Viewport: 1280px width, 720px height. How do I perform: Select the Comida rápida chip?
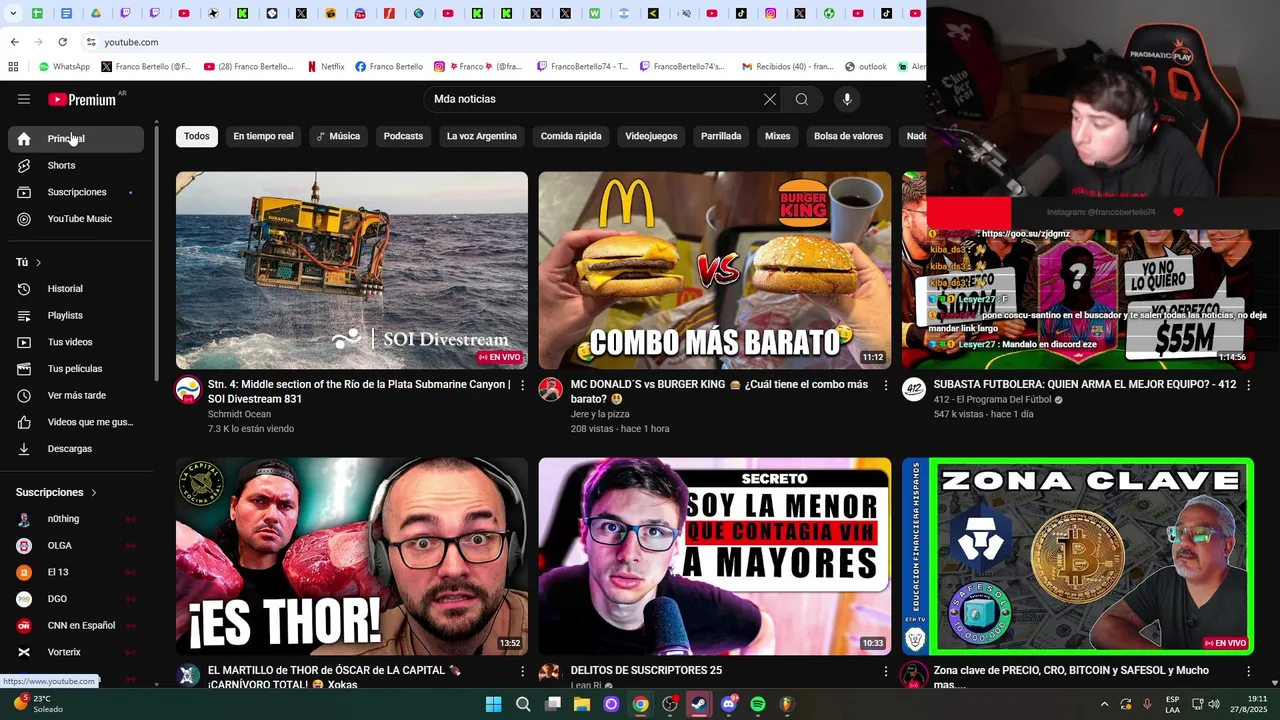571,136
